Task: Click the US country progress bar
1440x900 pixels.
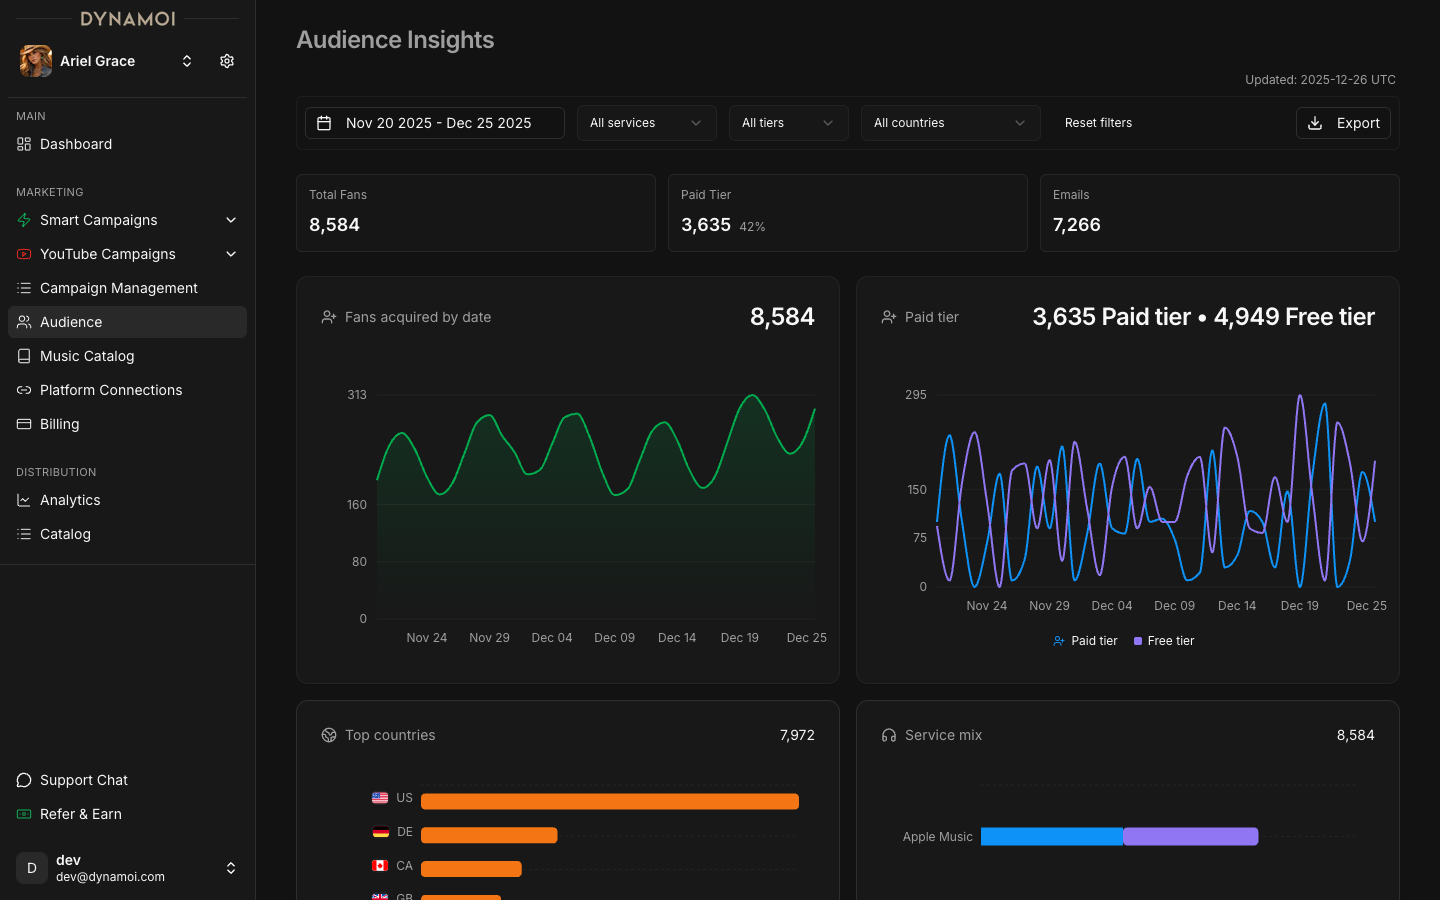Action: pos(610,801)
